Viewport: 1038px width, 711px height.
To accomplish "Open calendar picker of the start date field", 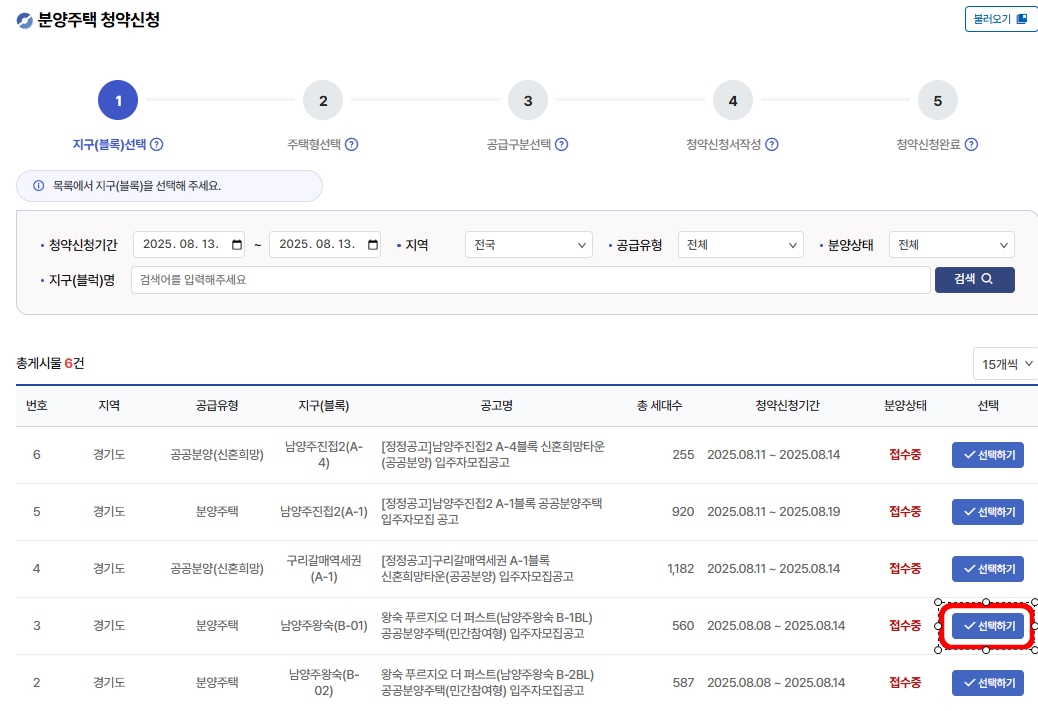I will coord(236,245).
